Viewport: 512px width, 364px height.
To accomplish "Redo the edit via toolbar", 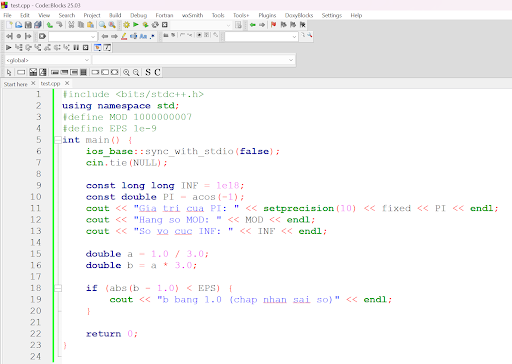I will (x=59, y=25).
